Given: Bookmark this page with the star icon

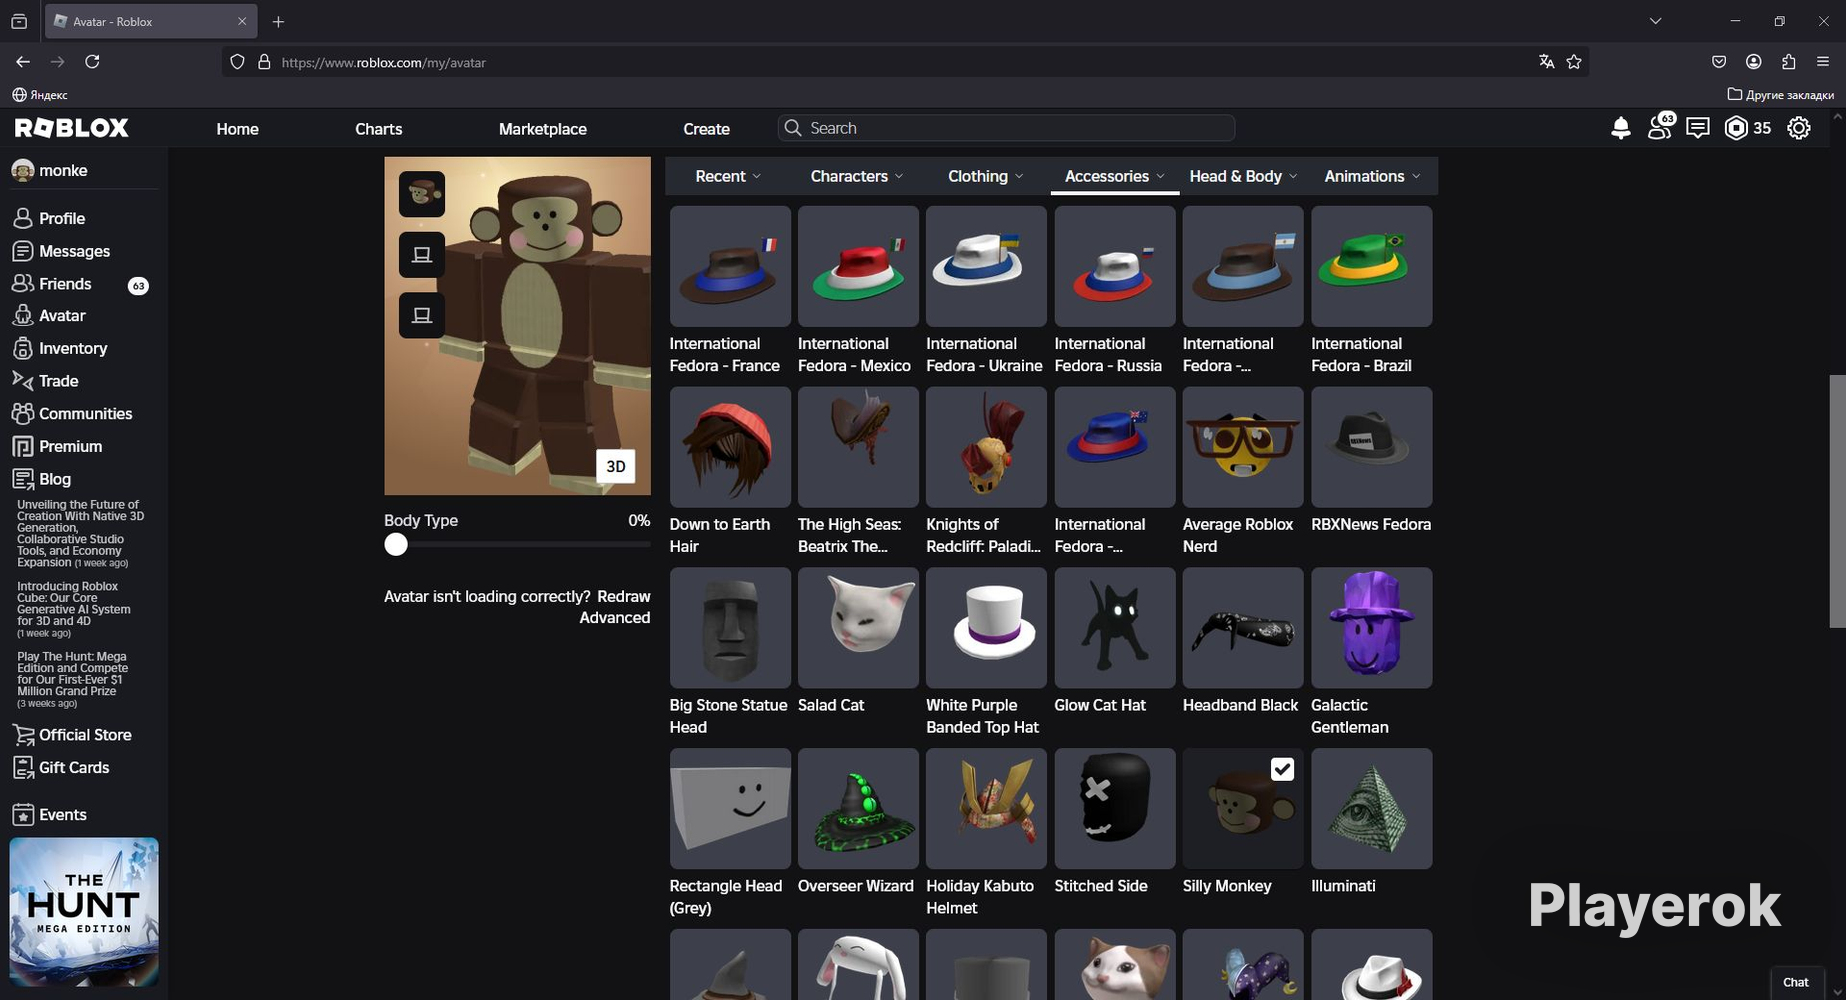Looking at the screenshot, I should click(x=1574, y=62).
